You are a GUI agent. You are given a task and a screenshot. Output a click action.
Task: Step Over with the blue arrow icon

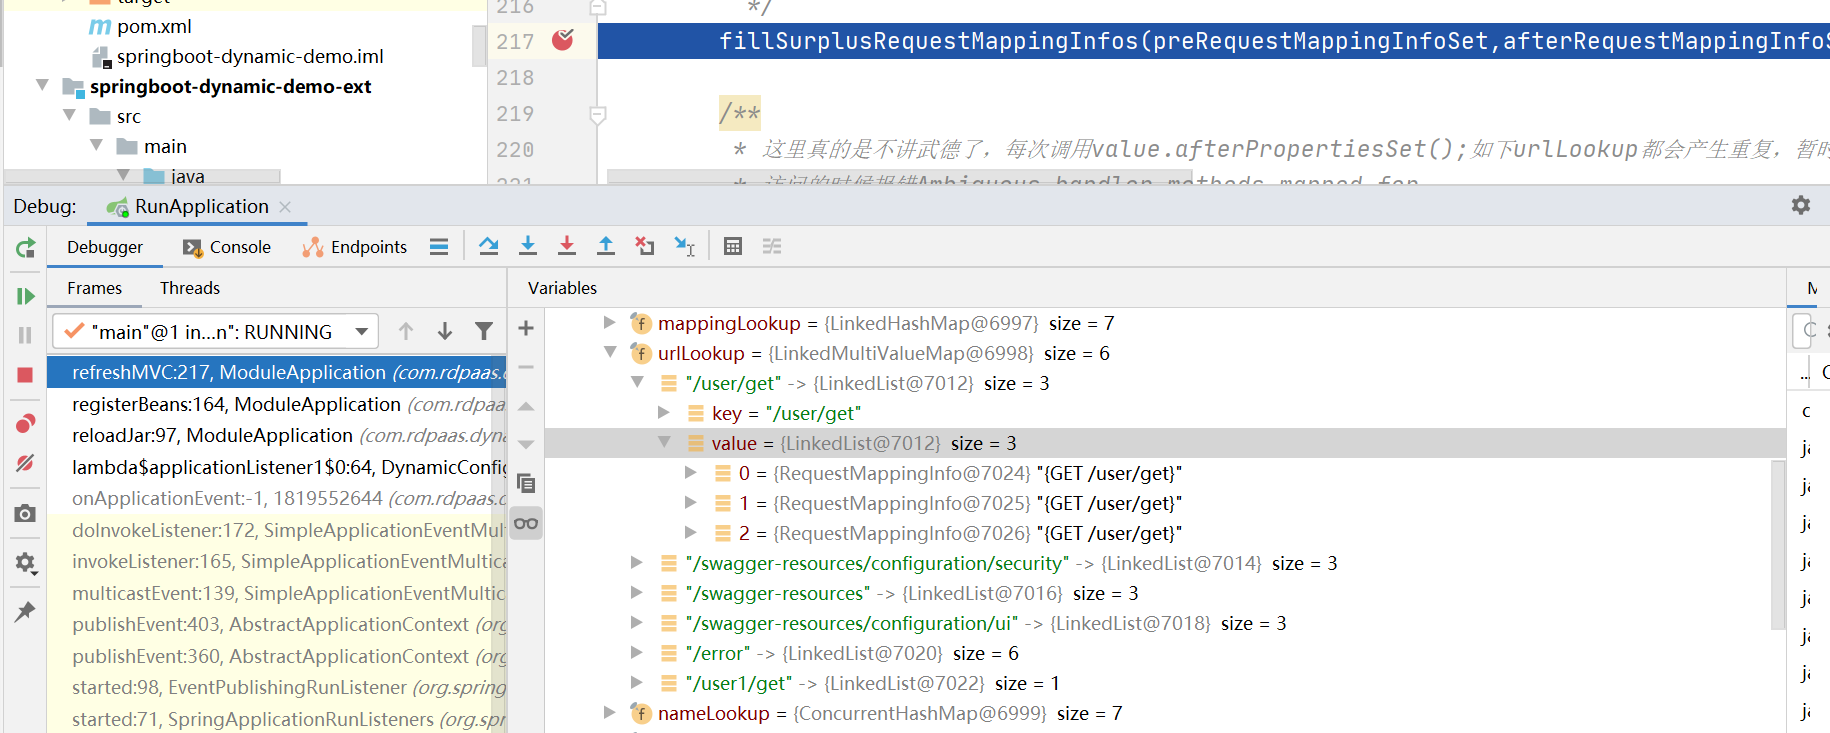488,246
